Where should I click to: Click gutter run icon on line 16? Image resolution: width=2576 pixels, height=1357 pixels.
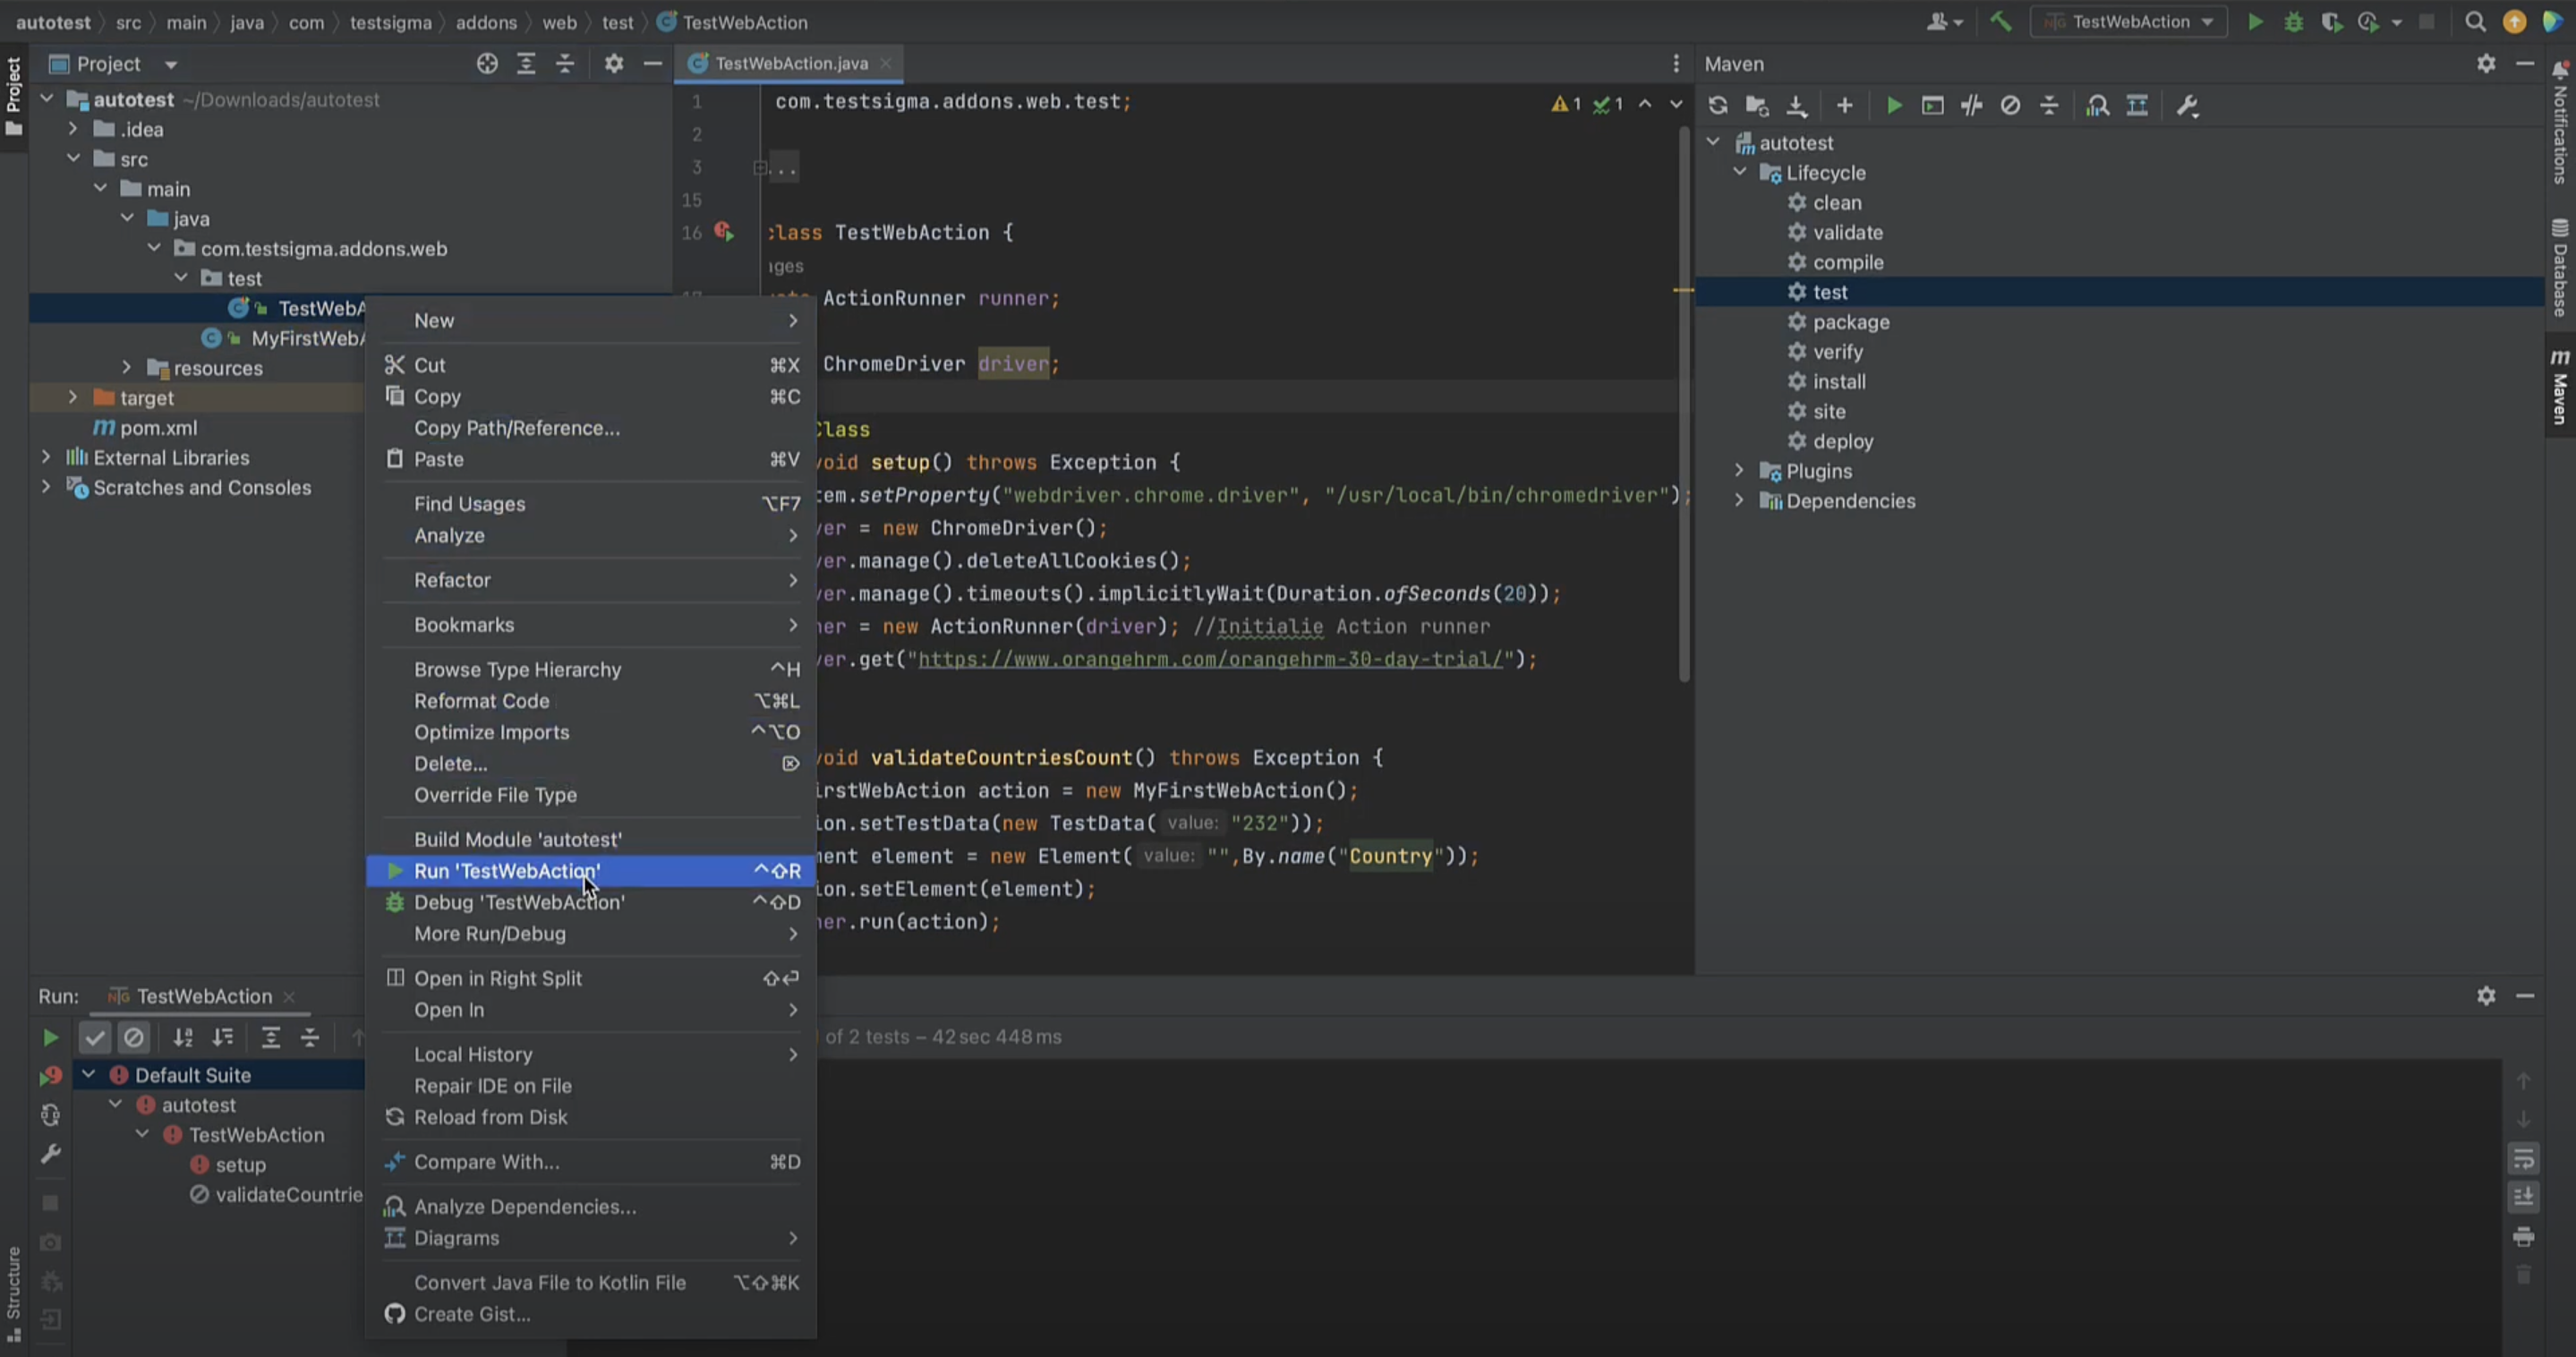(724, 232)
